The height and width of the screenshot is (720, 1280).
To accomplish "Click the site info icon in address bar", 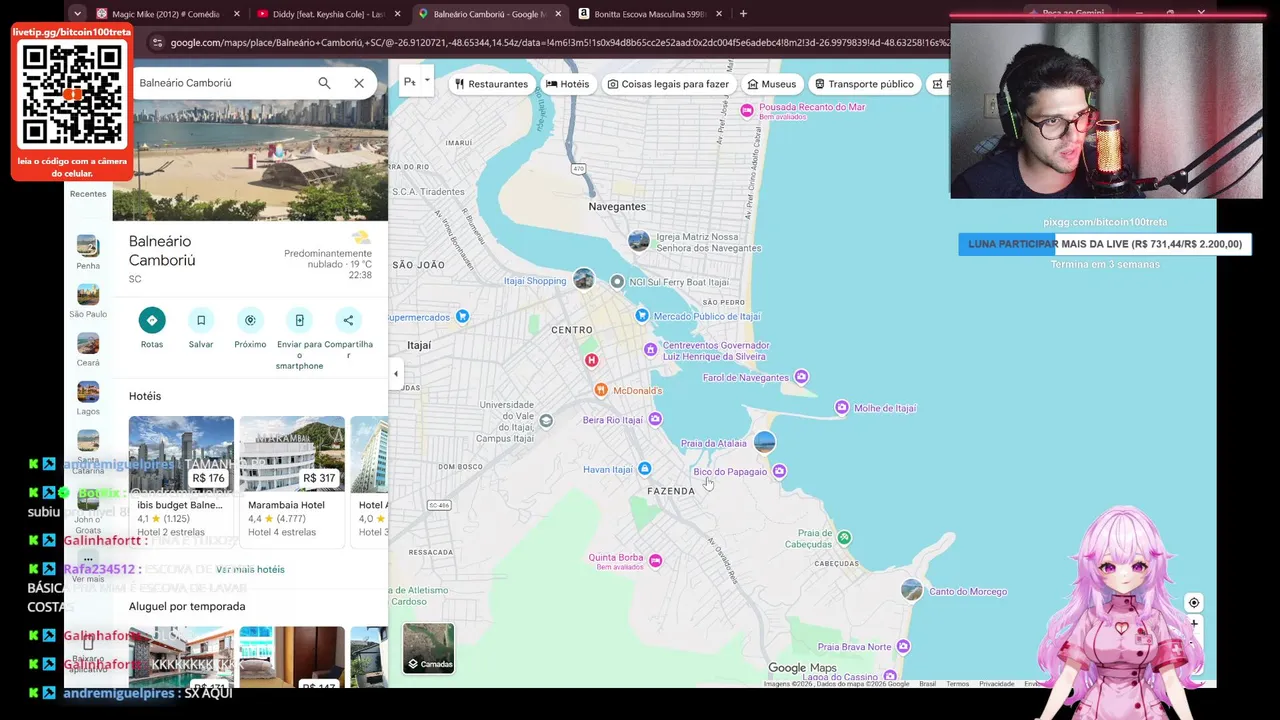I will tap(156, 43).
